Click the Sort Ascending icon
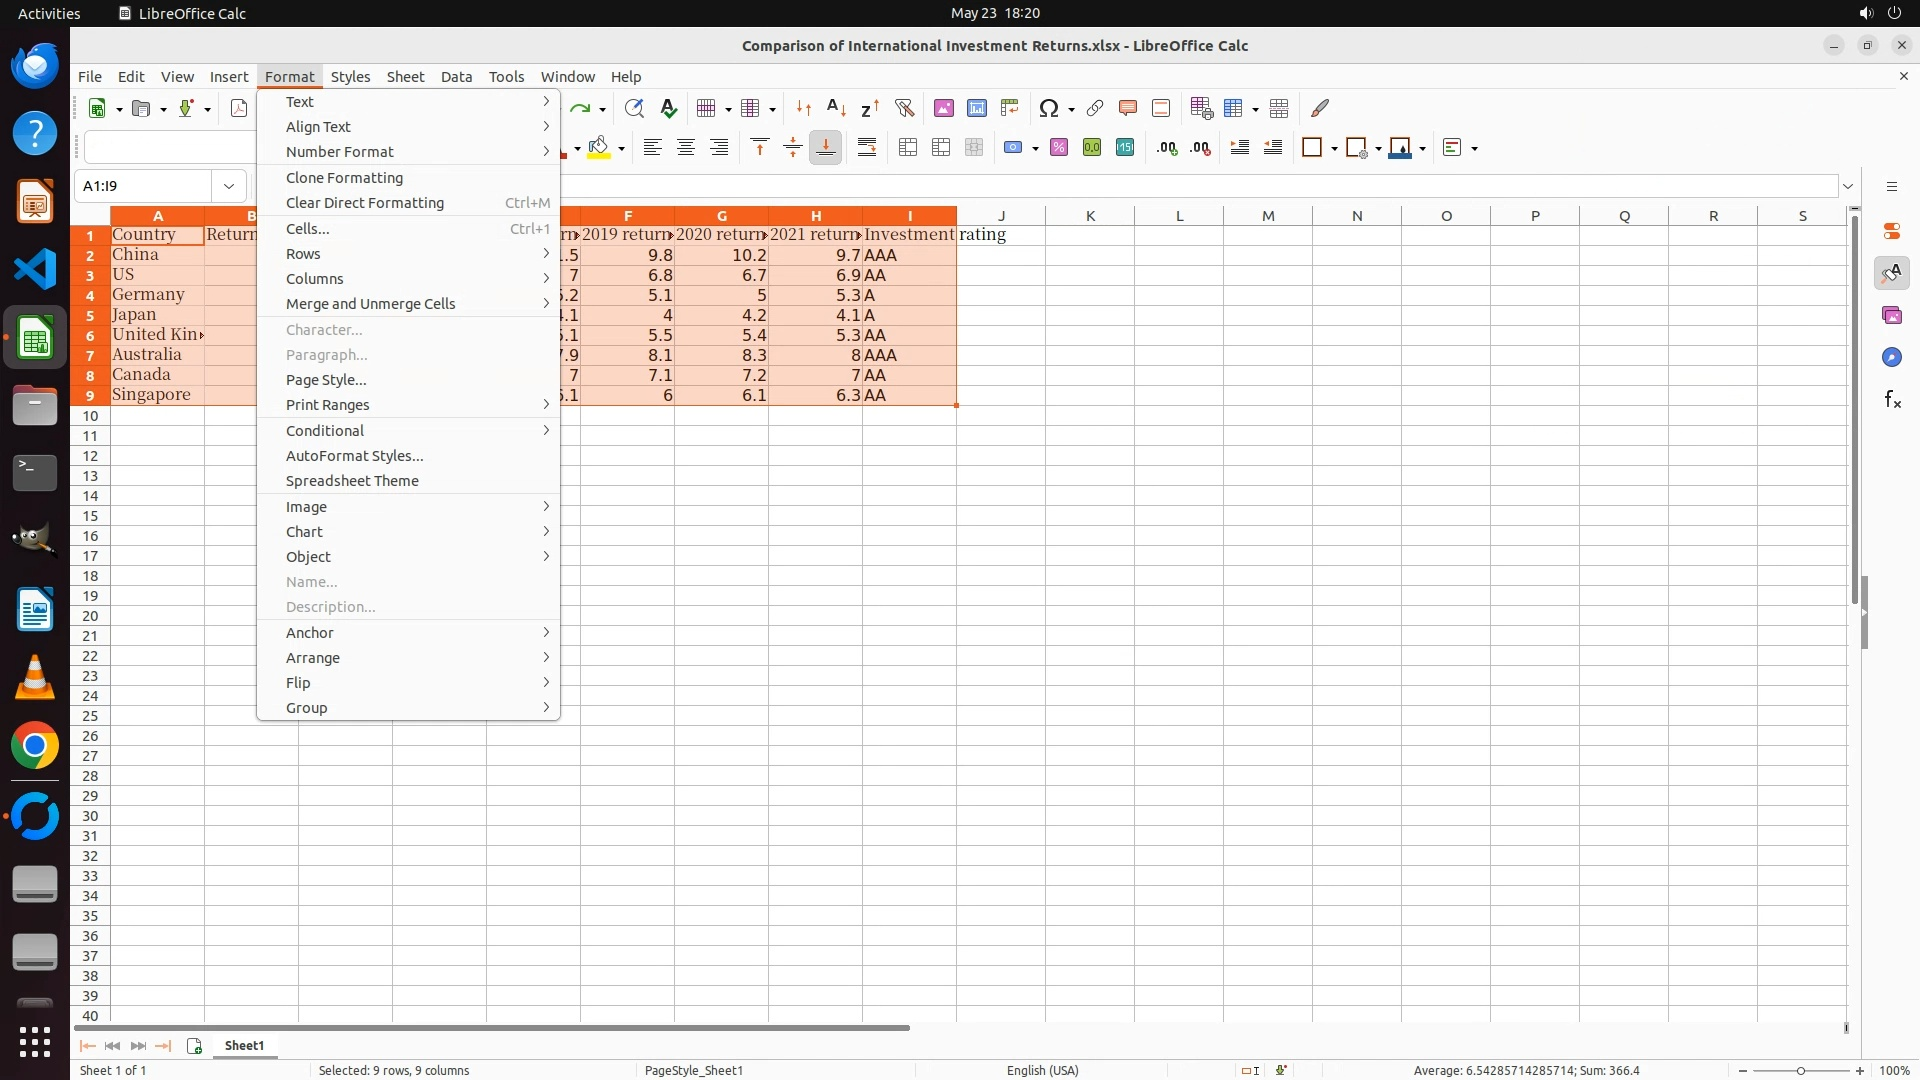The height and width of the screenshot is (1080, 1920). point(837,108)
